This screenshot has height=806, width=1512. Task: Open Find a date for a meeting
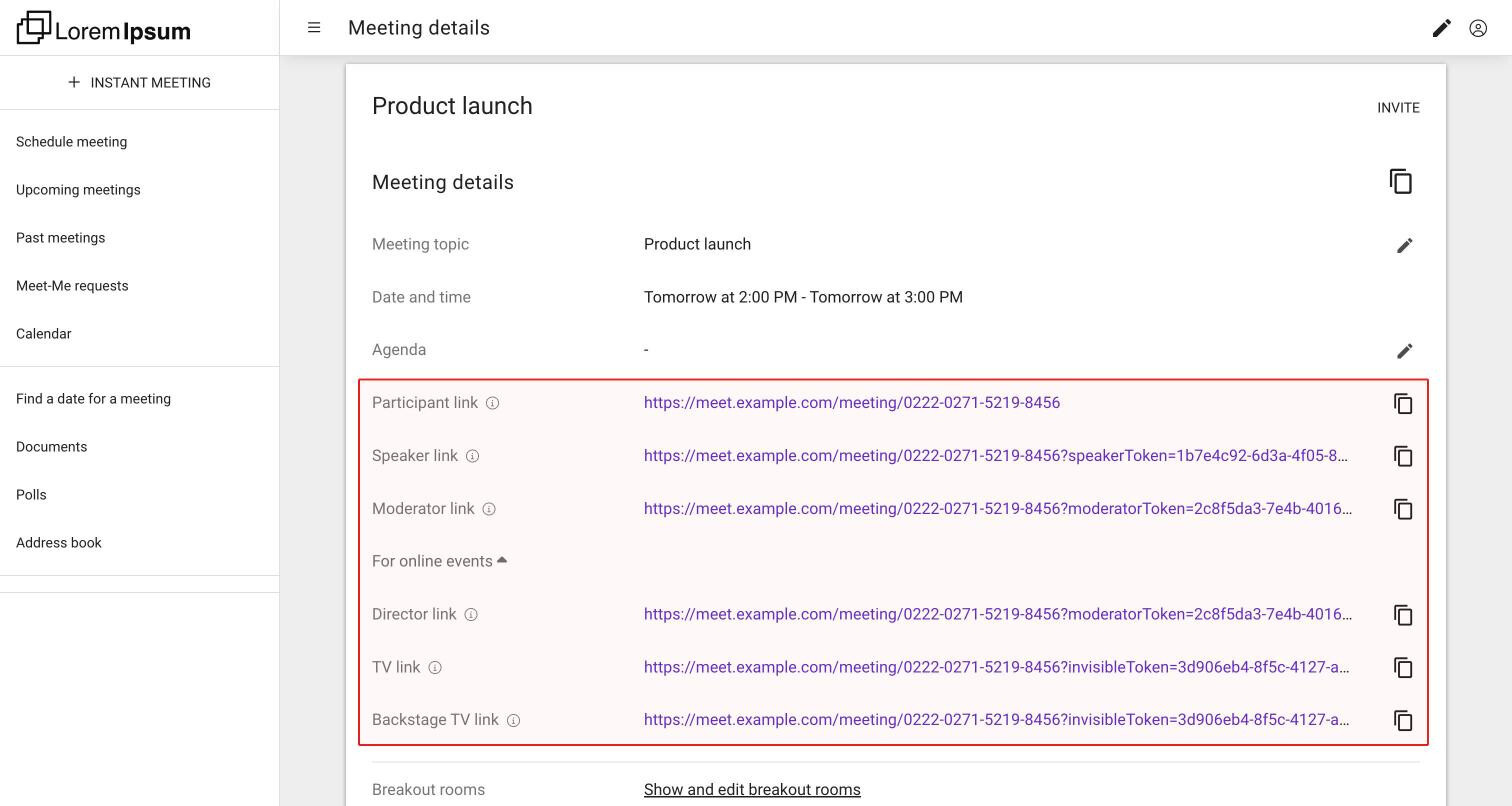[93, 399]
